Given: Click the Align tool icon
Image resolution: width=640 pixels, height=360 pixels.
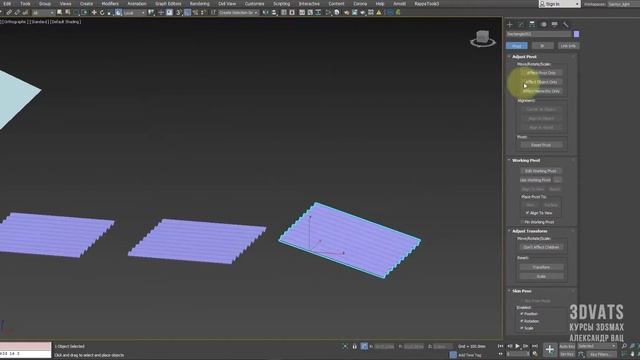Looking at the screenshot, I should pyautogui.click(x=274, y=13).
